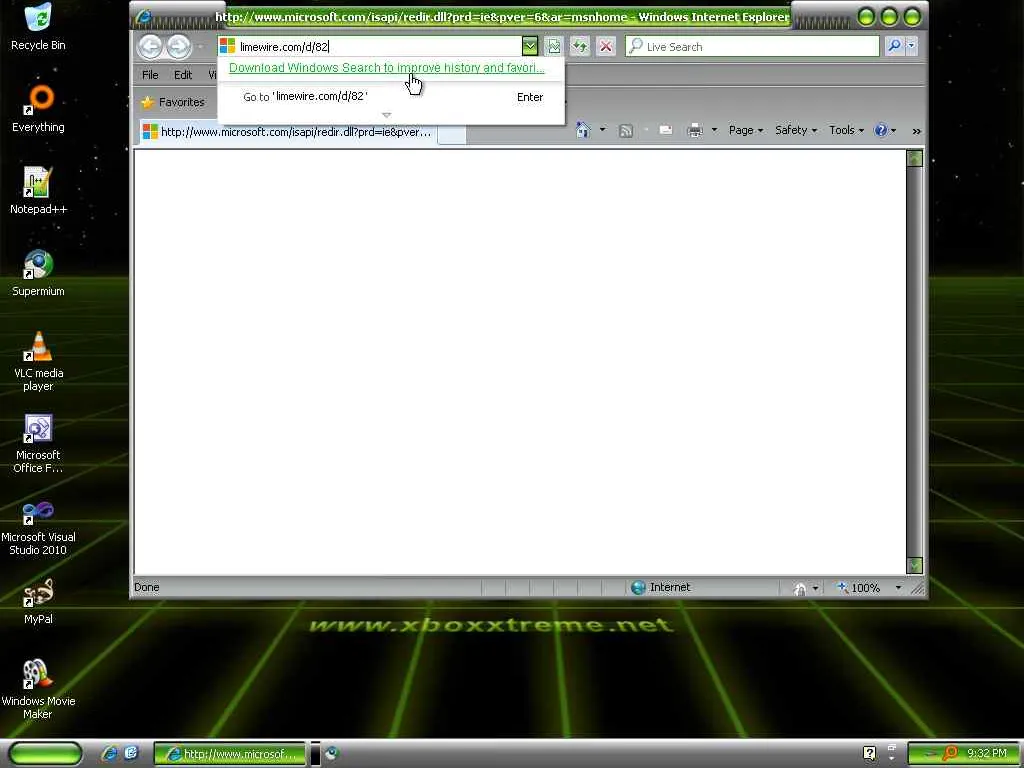Click the 9:32 PM clock
Image resolution: width=1024 pixels, height=768 pixels.
987,754
